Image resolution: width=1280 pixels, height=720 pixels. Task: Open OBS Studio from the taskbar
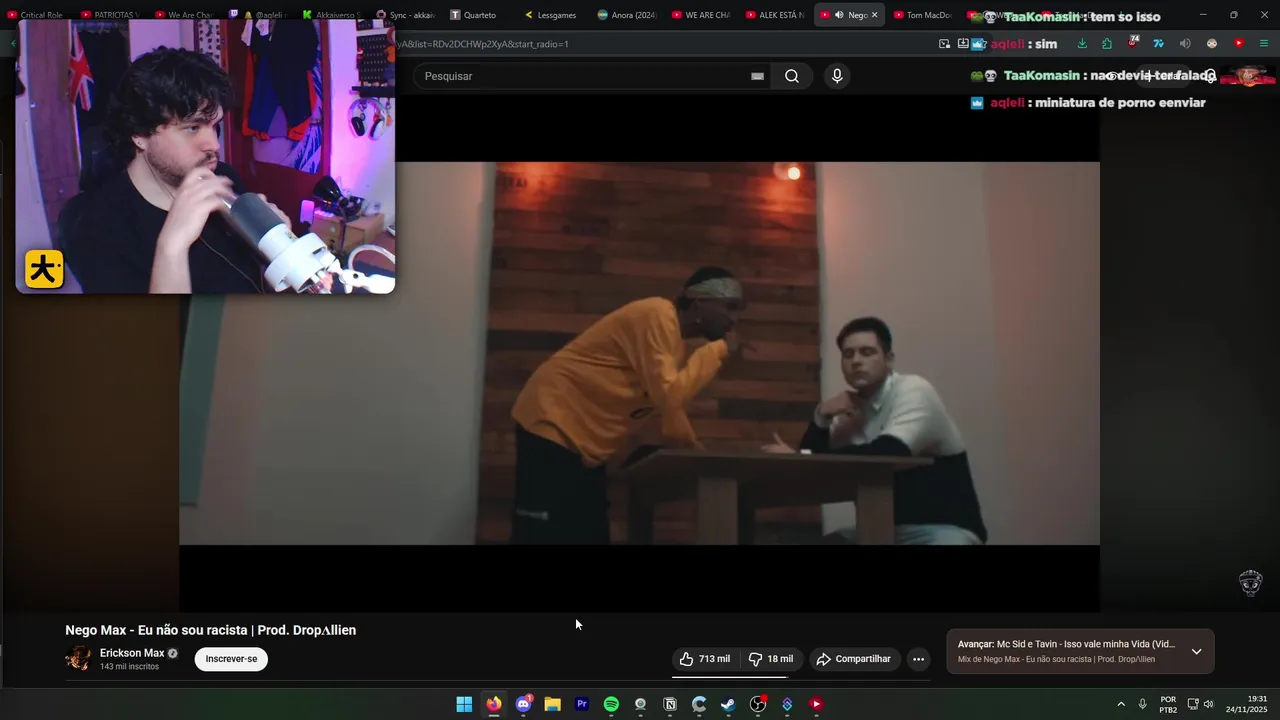[x=758, y=704]
